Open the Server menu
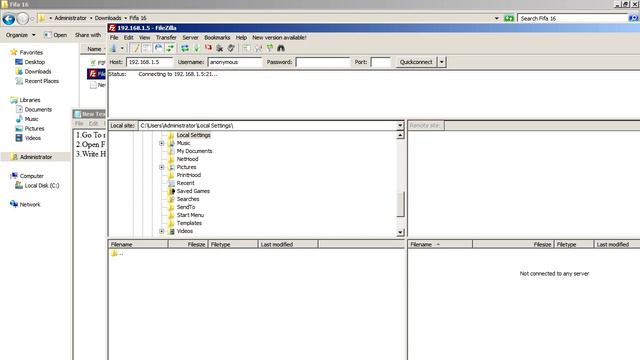 pos(190,37)
